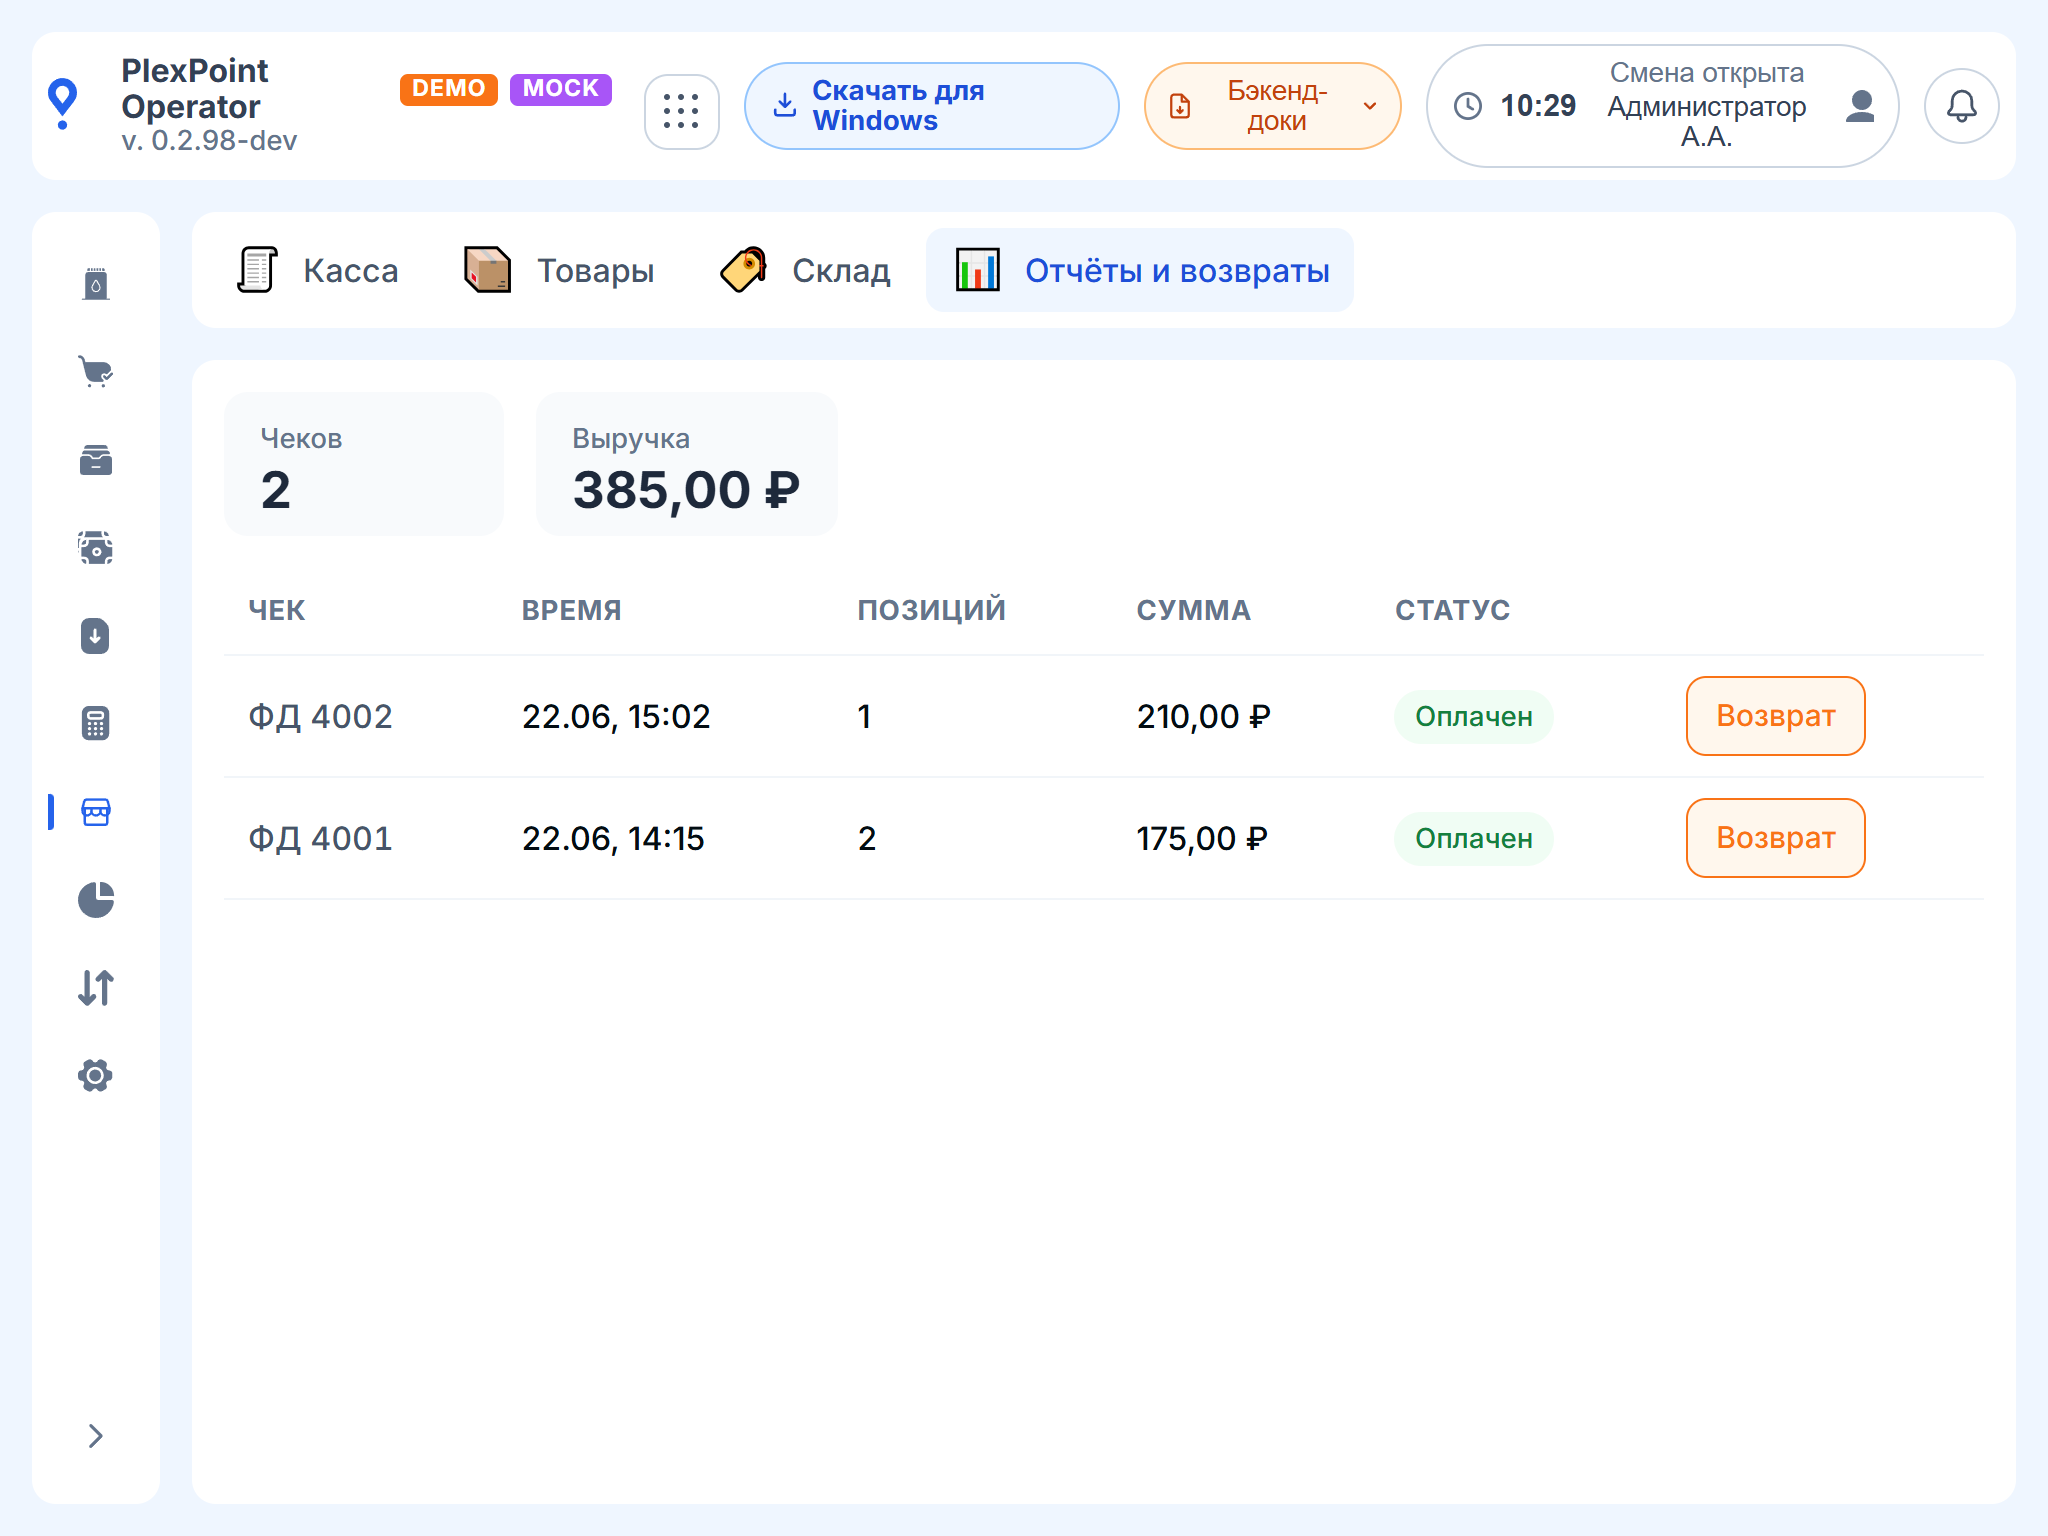The height and width of the screenshot is (1536, 2048).
Task: Click the bar chart icon on Отчёты tab
Action: pyautogui.click(x=977, y=270)
